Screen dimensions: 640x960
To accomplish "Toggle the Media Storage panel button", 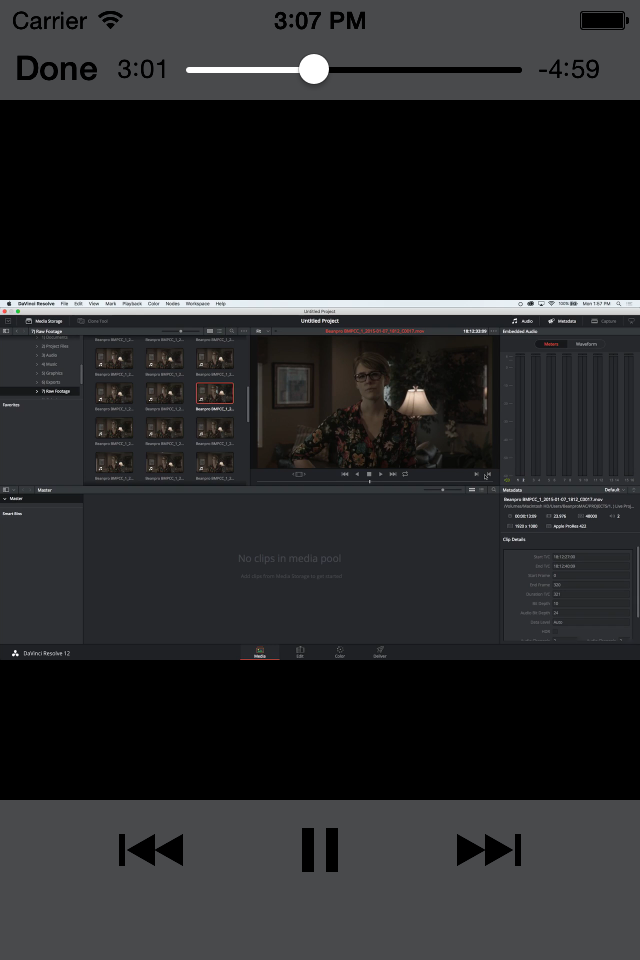I will pos(43,321).
